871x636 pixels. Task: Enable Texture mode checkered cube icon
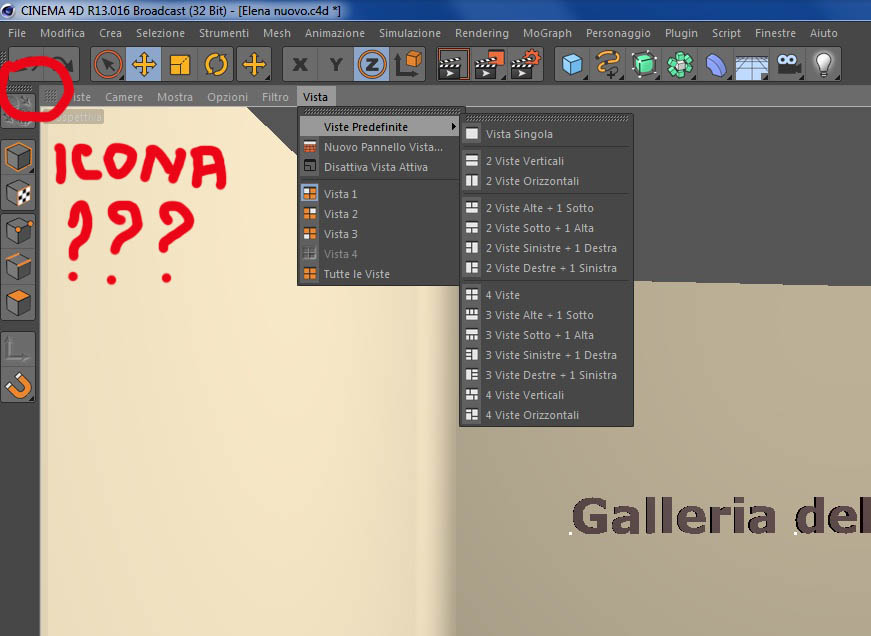(x=18, y=193)
